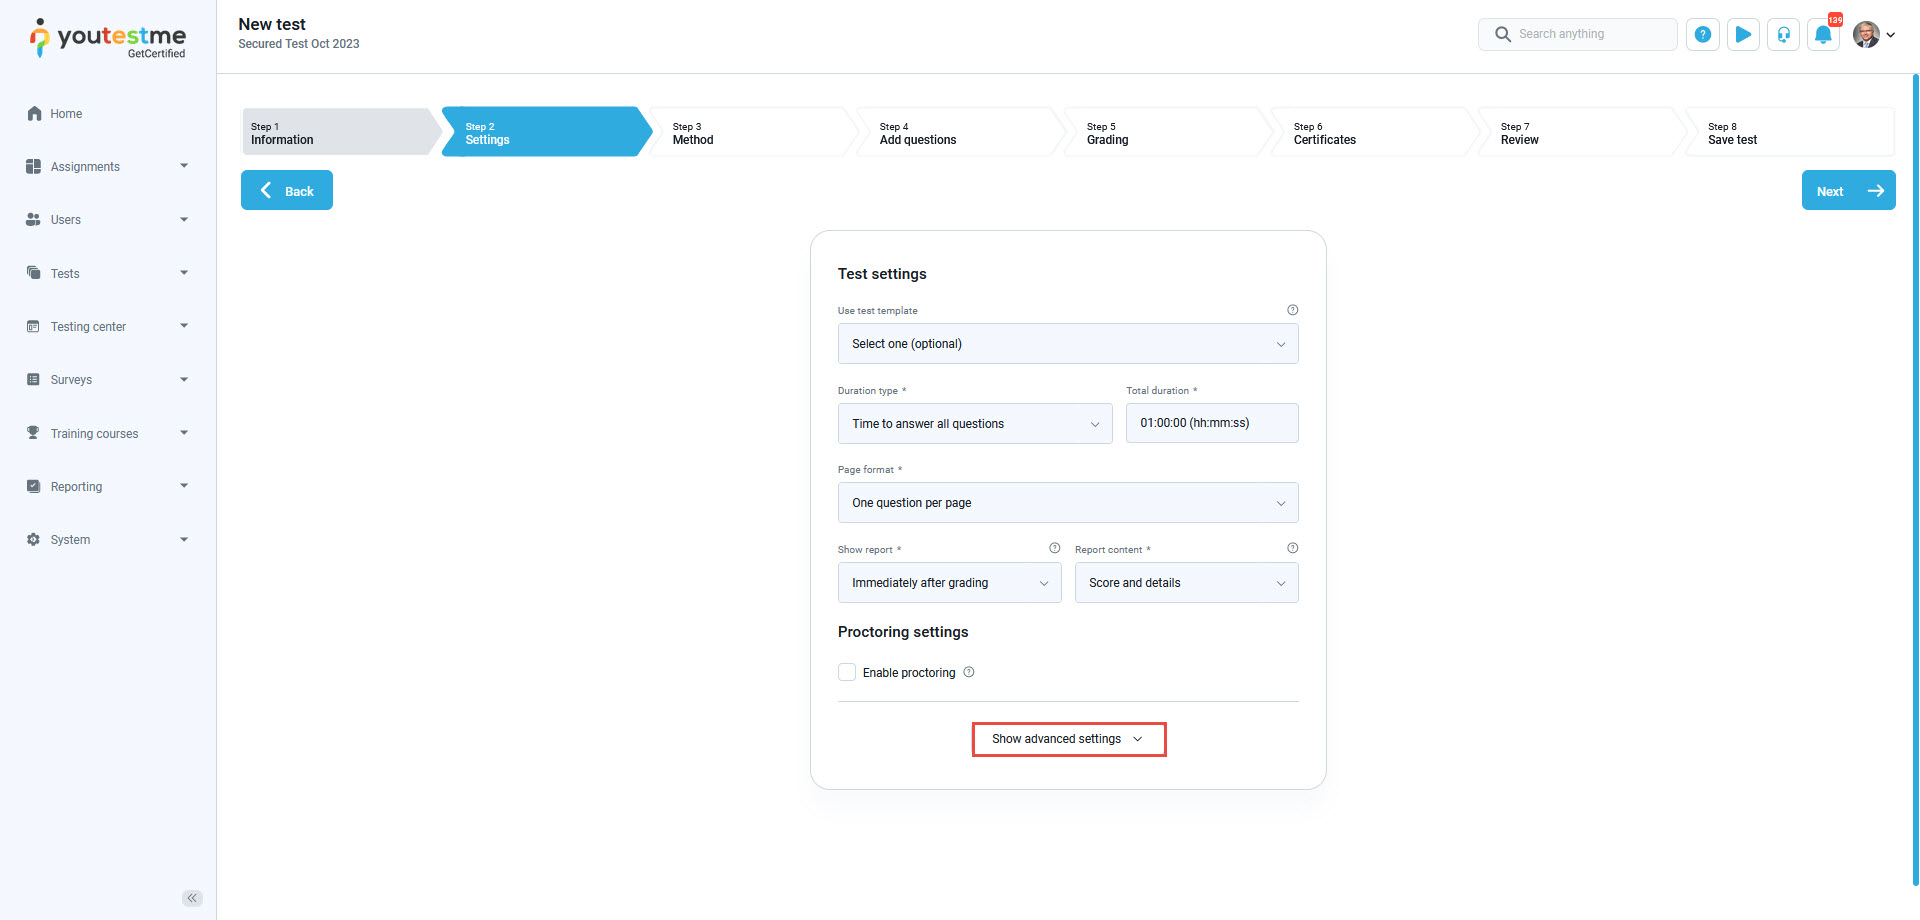Screen dimensions: 1920x920
Task: Select the Tests icon in the sidebar
Action: (34, 272)
